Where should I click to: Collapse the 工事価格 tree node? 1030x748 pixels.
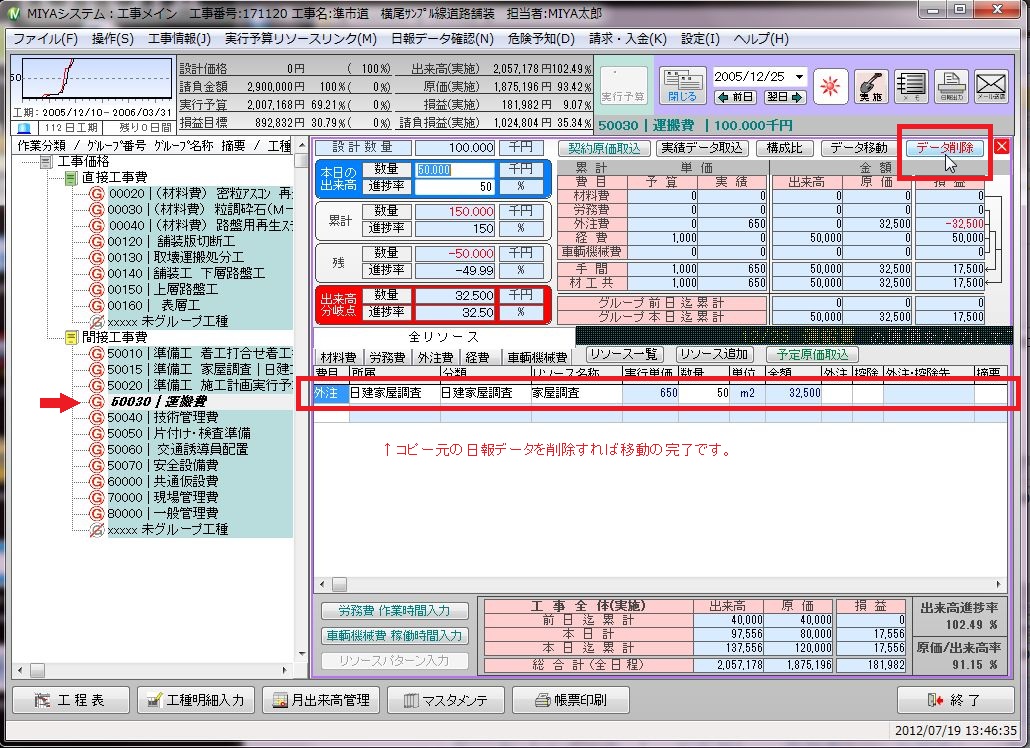coord(46,162)
